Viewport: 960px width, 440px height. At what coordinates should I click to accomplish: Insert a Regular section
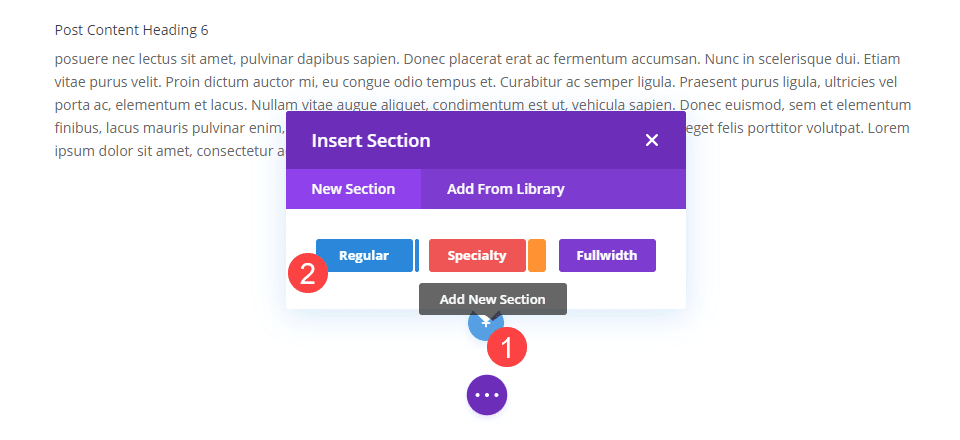pos(364,255)
